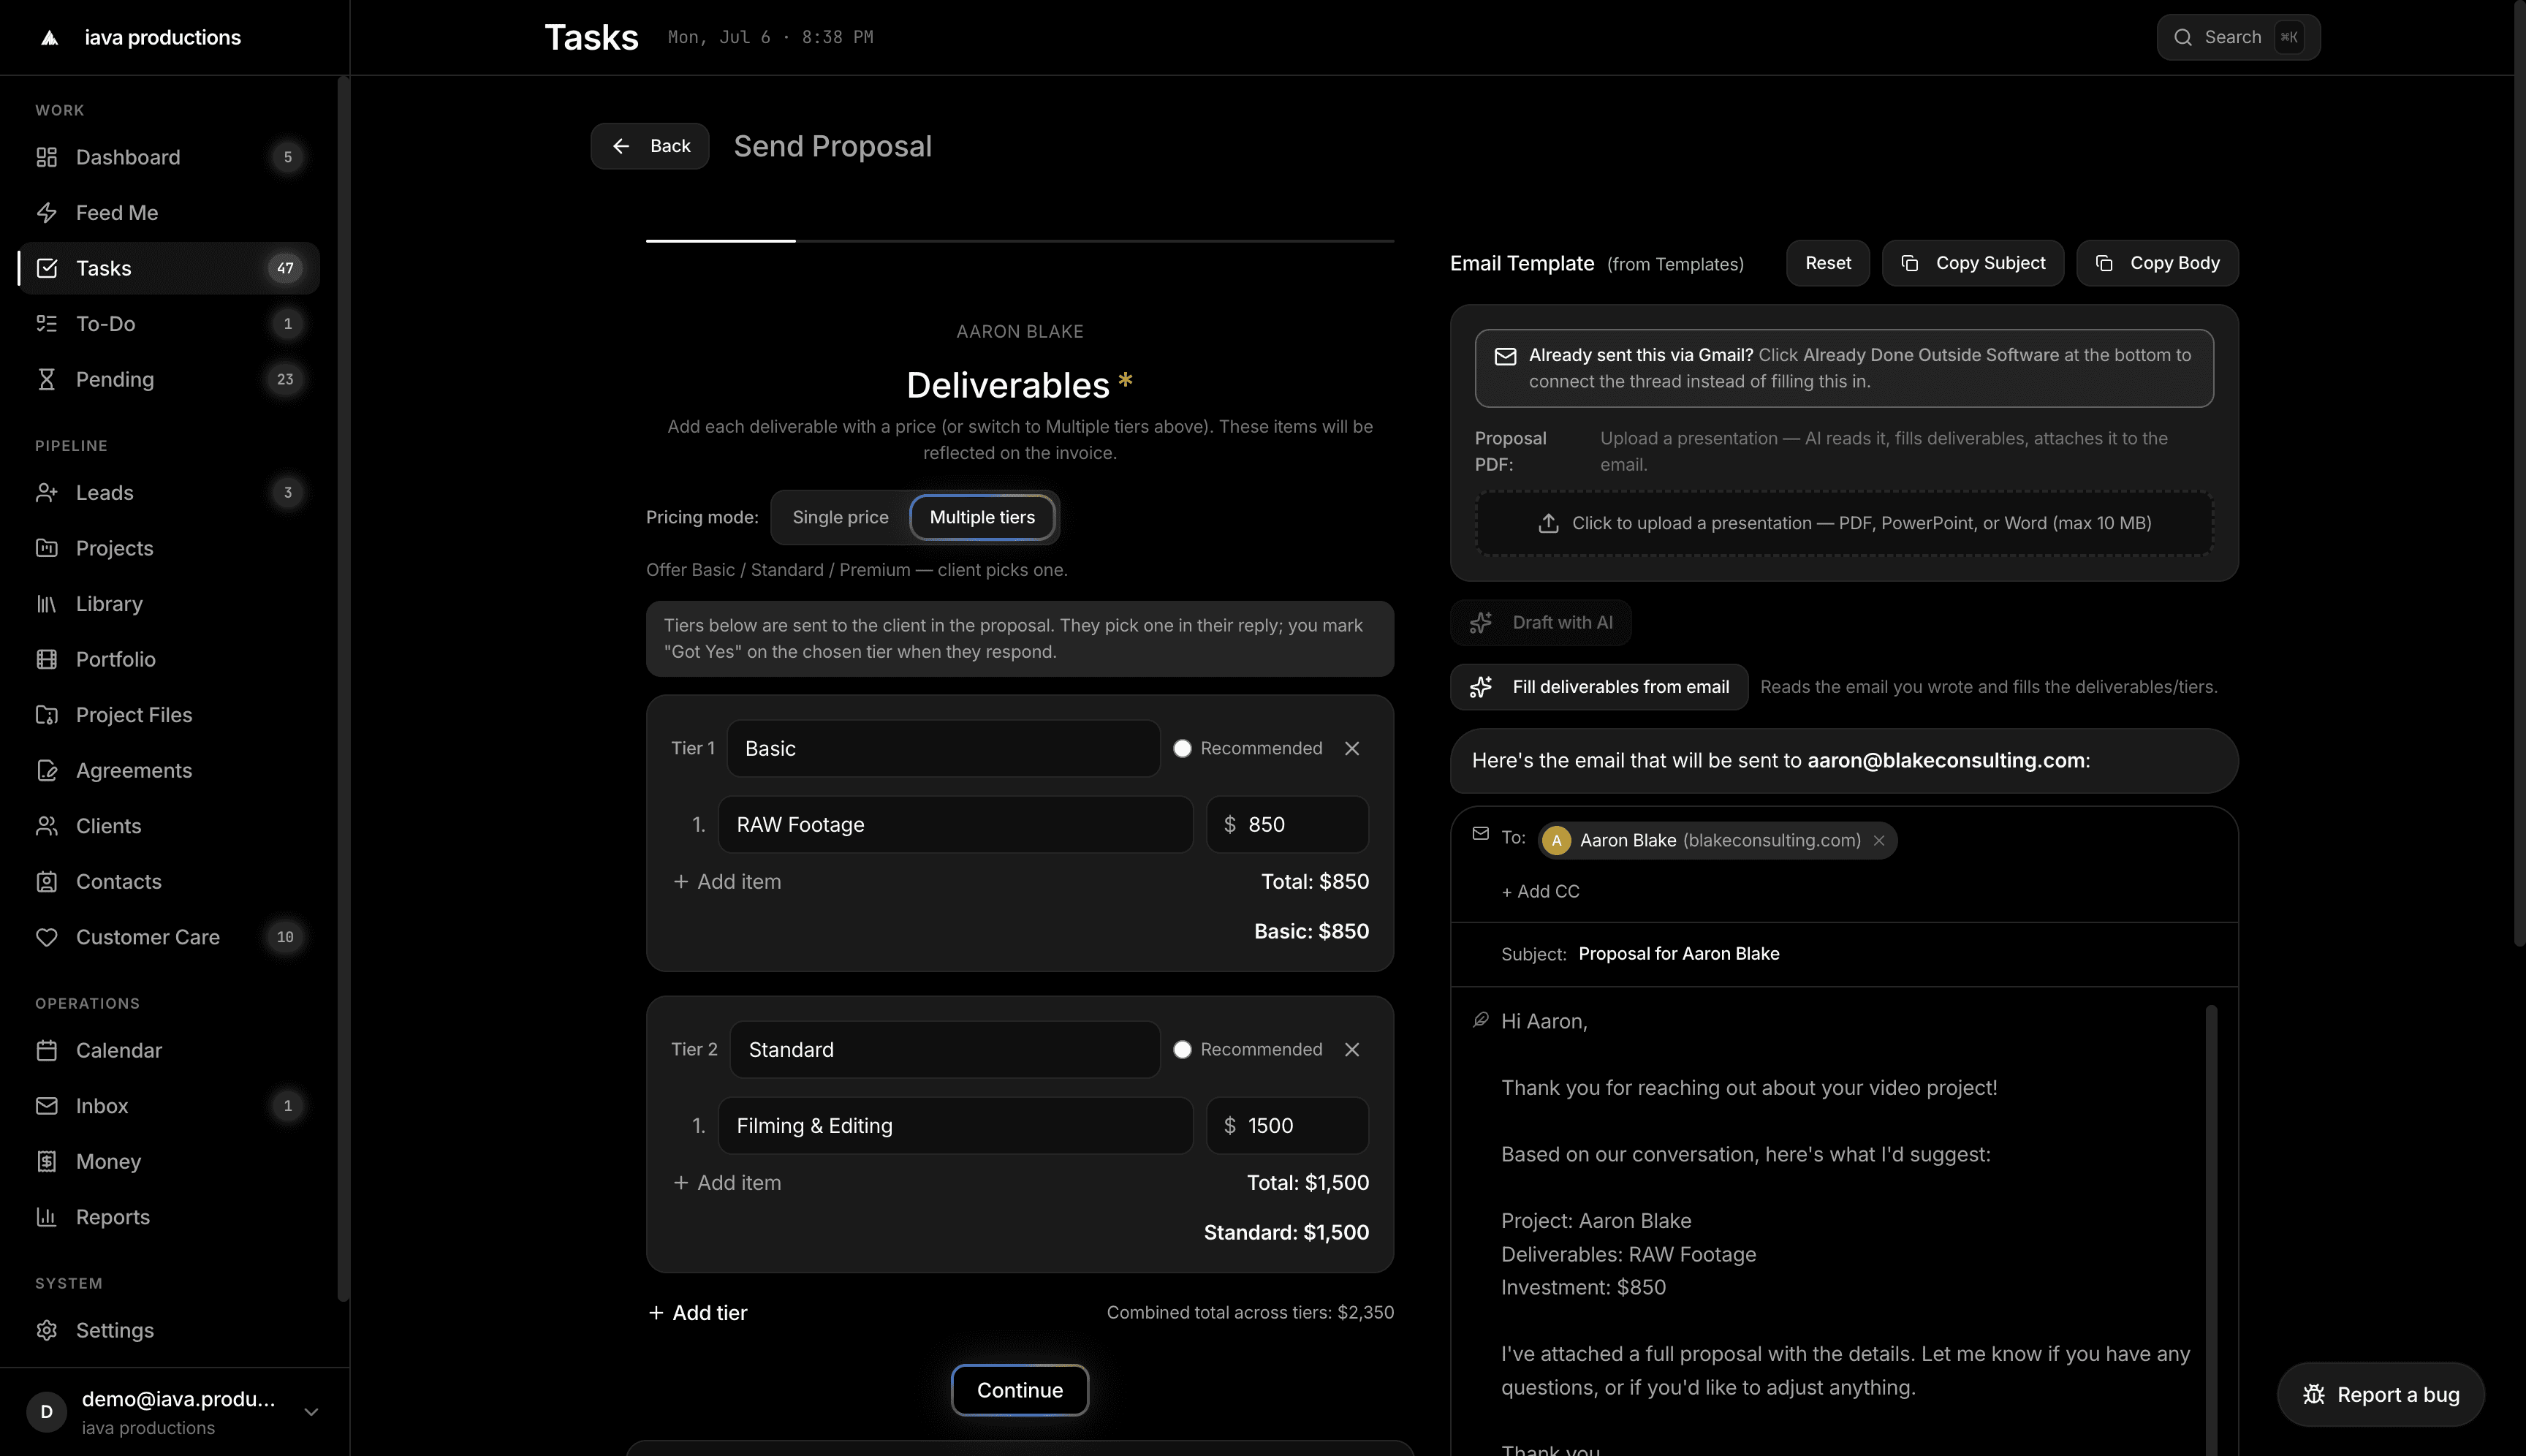The image size is (2526, 1456).
Task: Click the Continue button
Action: pyautogui.click(x=1019, y=1390)
